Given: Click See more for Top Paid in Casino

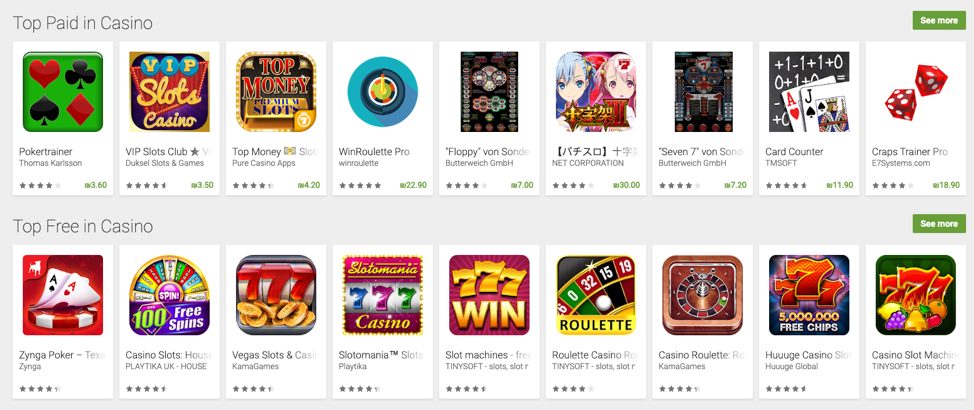Looking at the screenshot, I should coord(939,20).
